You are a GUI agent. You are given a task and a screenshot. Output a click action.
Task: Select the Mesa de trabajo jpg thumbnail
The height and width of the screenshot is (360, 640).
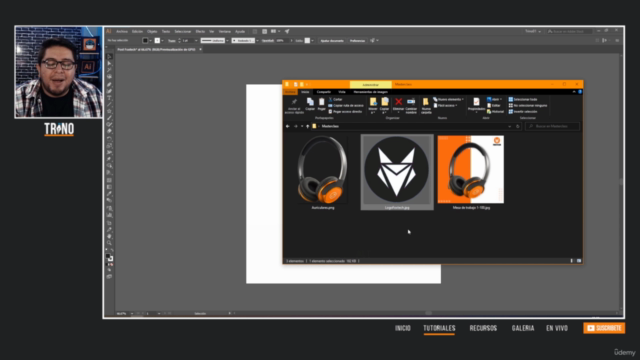click(x=471, y=170)
